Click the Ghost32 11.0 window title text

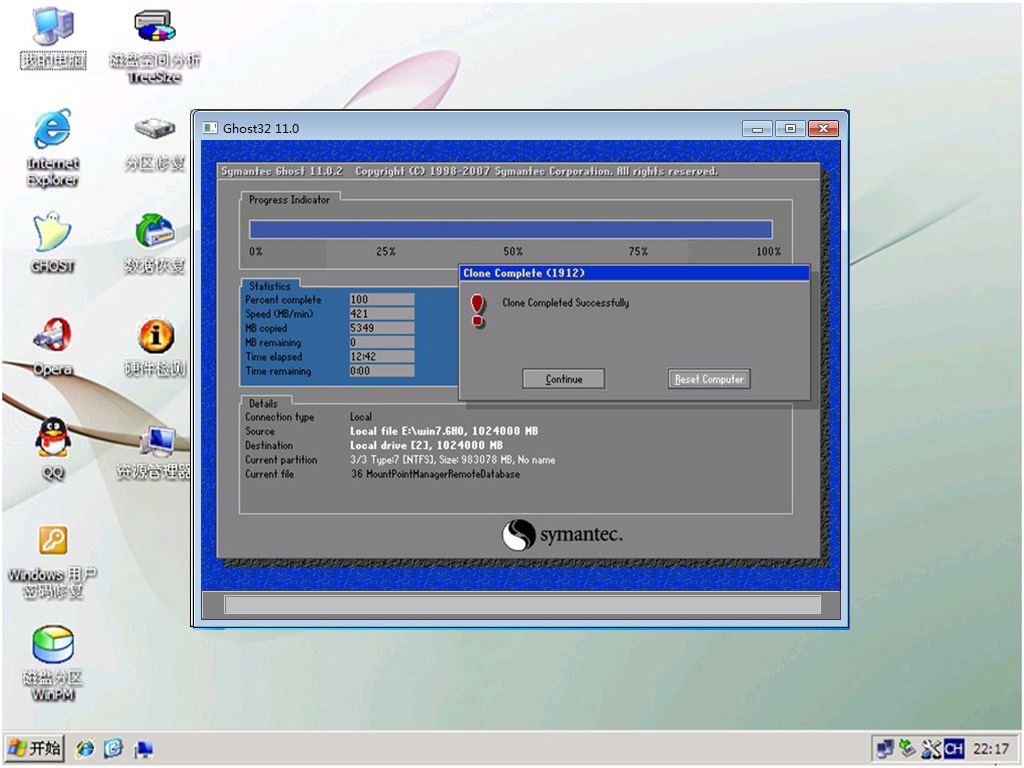pyautogui.click(x=261, y=128)
